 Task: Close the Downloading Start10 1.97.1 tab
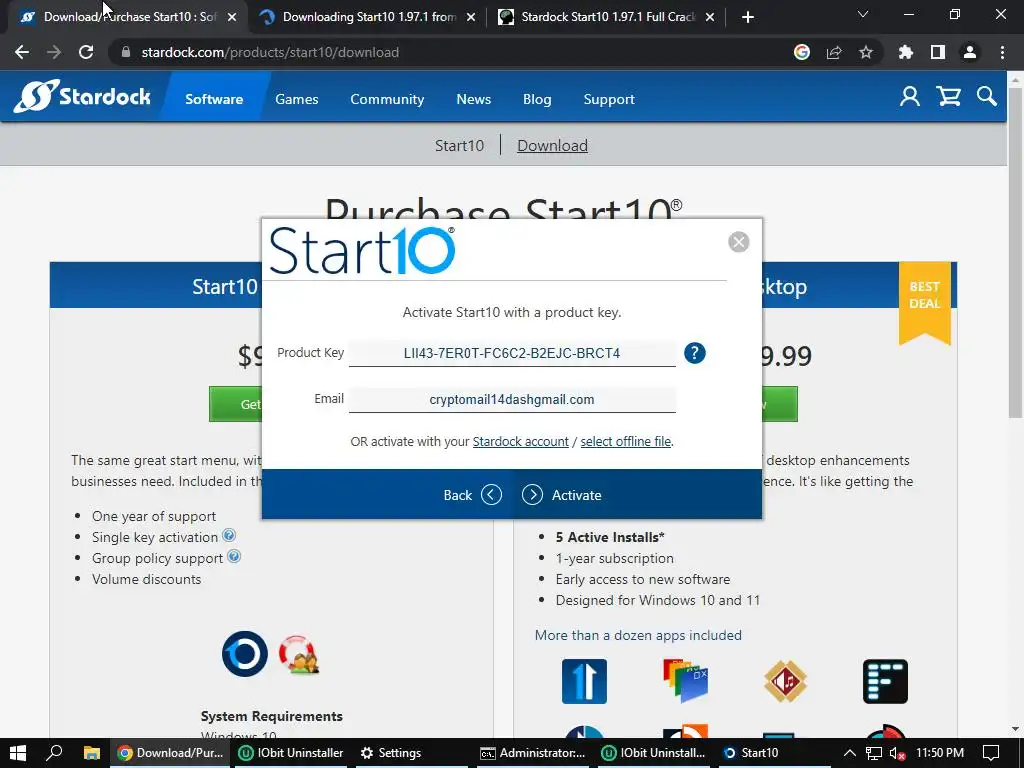coord(471,18)
